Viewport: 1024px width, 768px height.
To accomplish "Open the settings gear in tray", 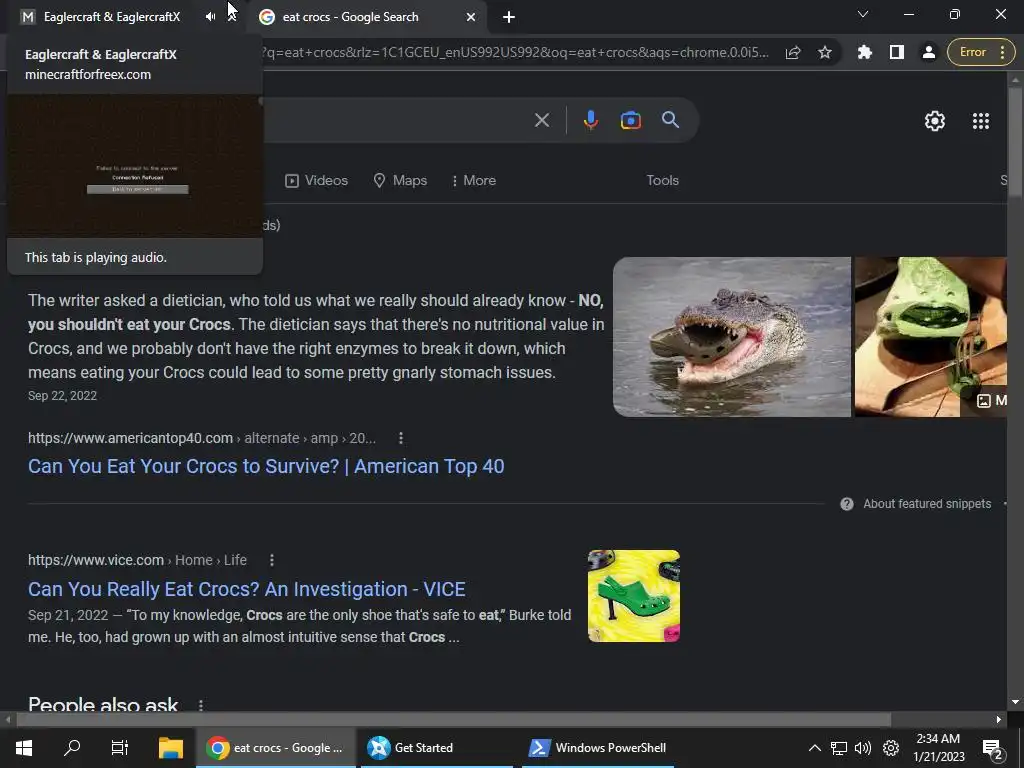I will pyautogui.click(x=891, y=748).
